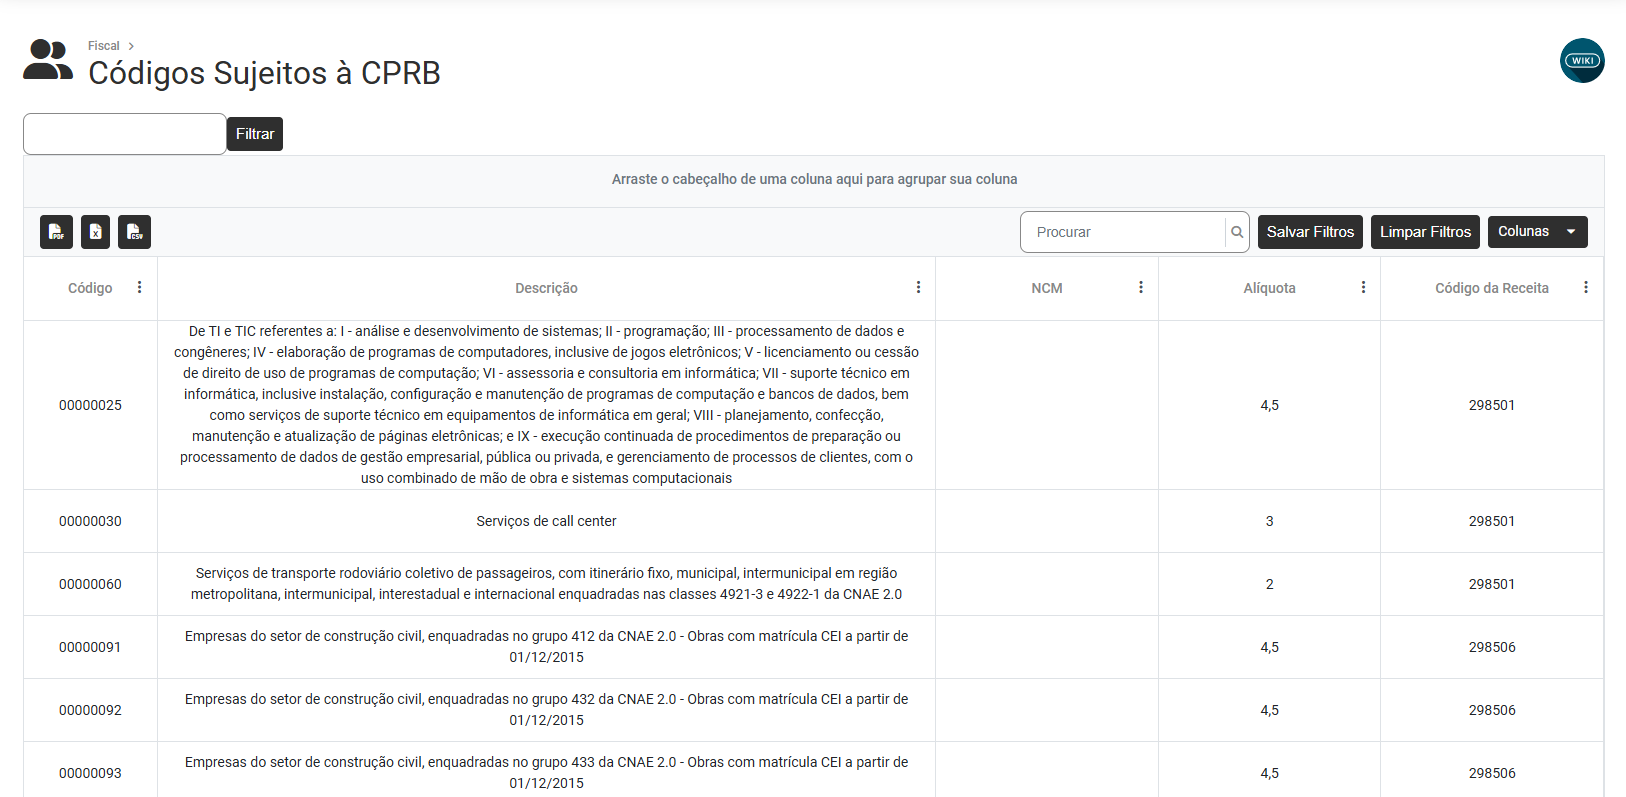Open the Código da Receita column menu

point(1585,287)
